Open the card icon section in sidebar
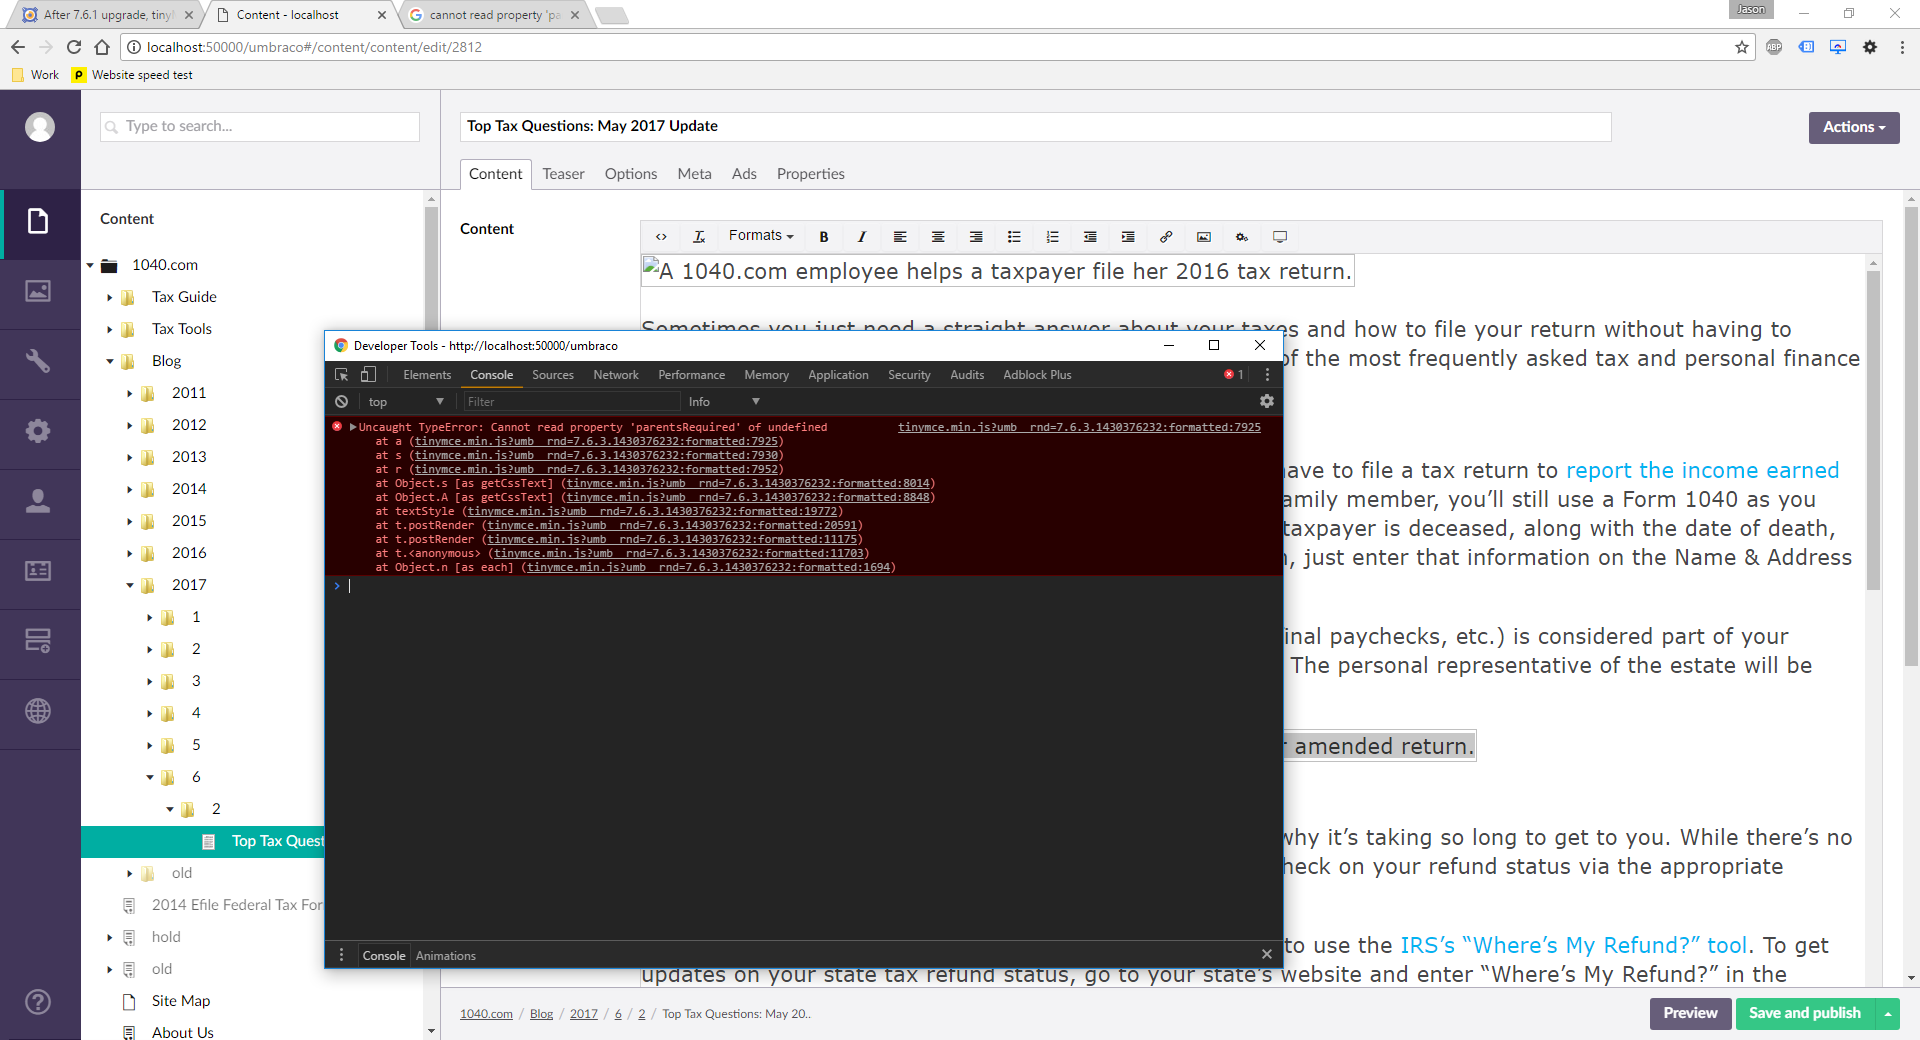Viewport: 1920px width, 1040px height. 39,571
